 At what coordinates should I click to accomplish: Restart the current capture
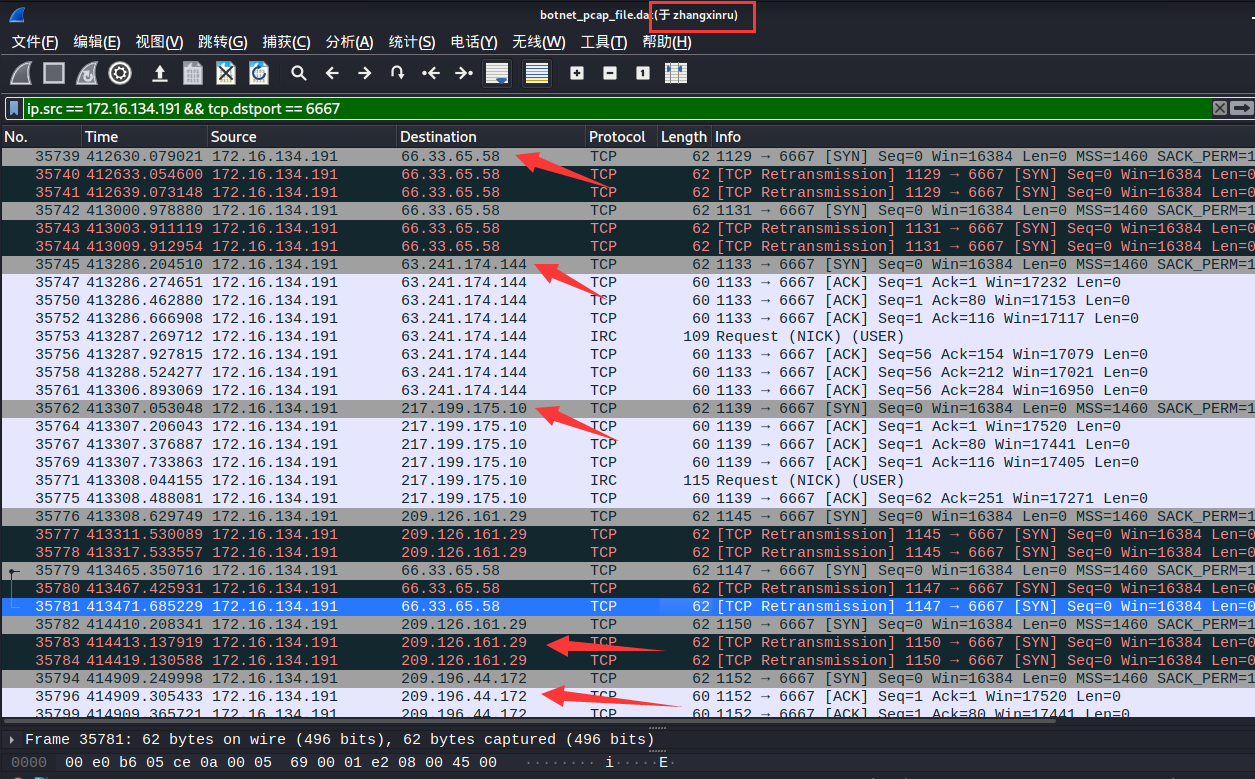point(87,73)
